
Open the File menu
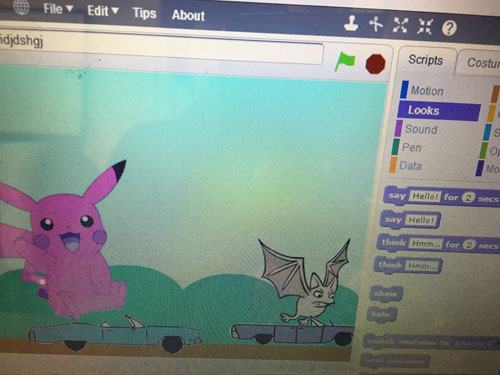(x=58, y=9)
